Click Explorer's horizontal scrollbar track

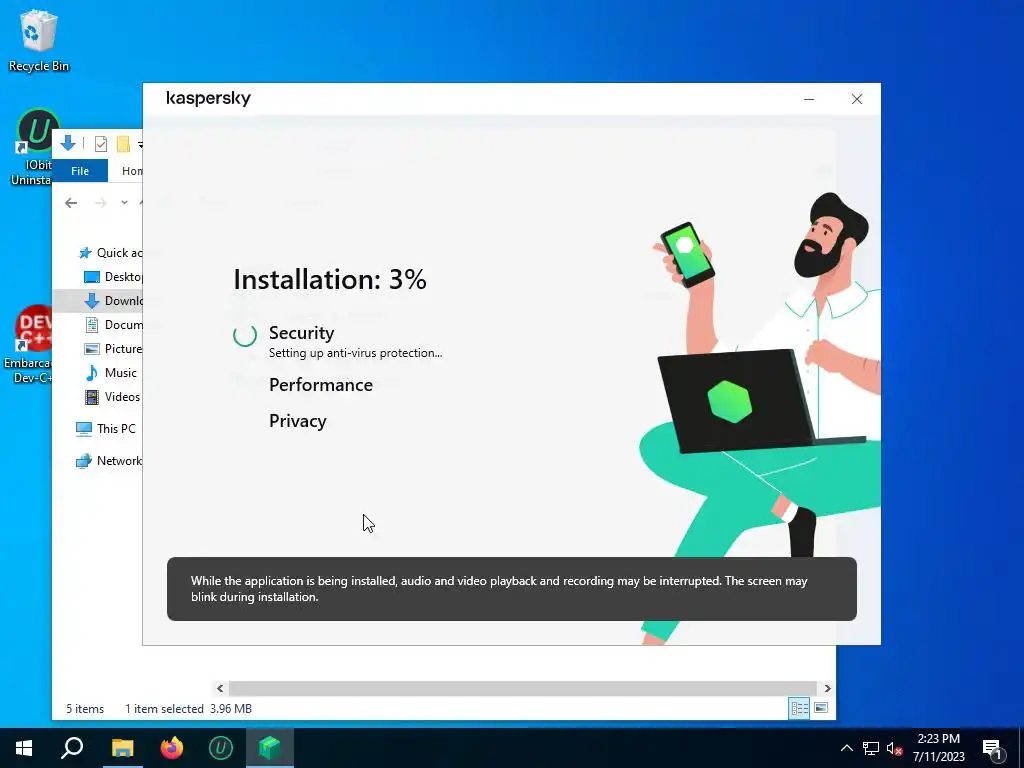click(x=522, y=688)
